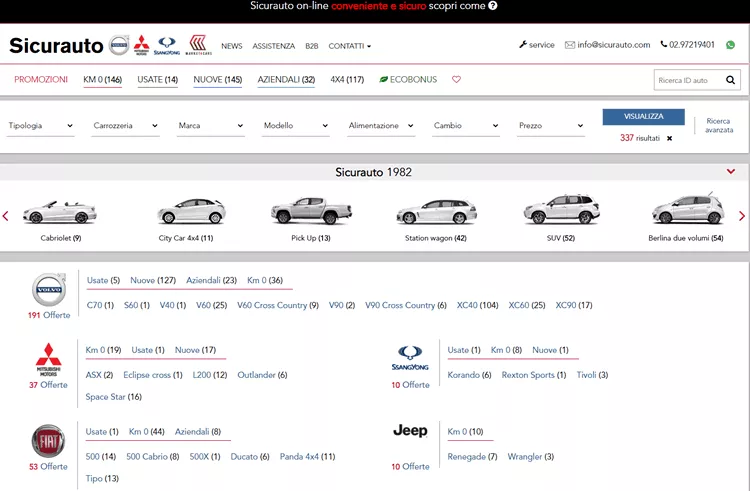
Task: Clear results with the x icon
Action: pyautogui.click(x=670, y=138)
